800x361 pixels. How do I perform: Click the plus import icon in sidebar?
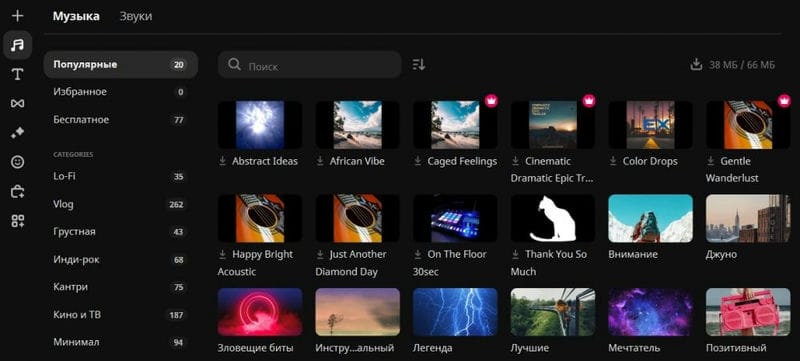tap(17, 16)
